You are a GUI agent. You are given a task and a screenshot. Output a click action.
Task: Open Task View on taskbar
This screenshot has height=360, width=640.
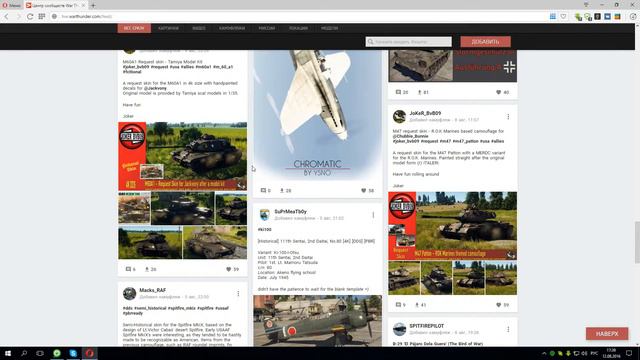[x=40, y=353]
